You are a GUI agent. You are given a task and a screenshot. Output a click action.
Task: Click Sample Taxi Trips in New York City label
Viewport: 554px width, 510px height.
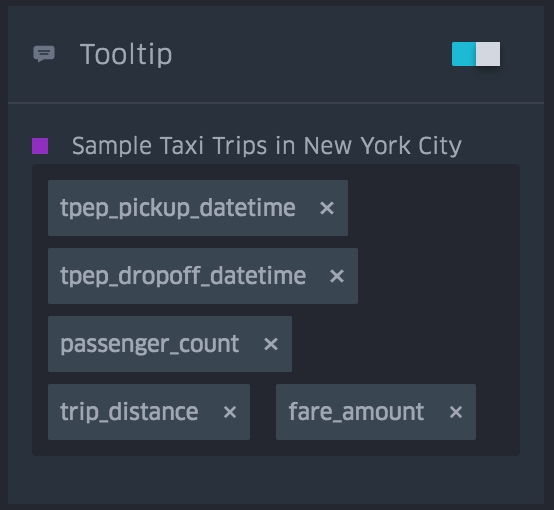click(267, 146)
